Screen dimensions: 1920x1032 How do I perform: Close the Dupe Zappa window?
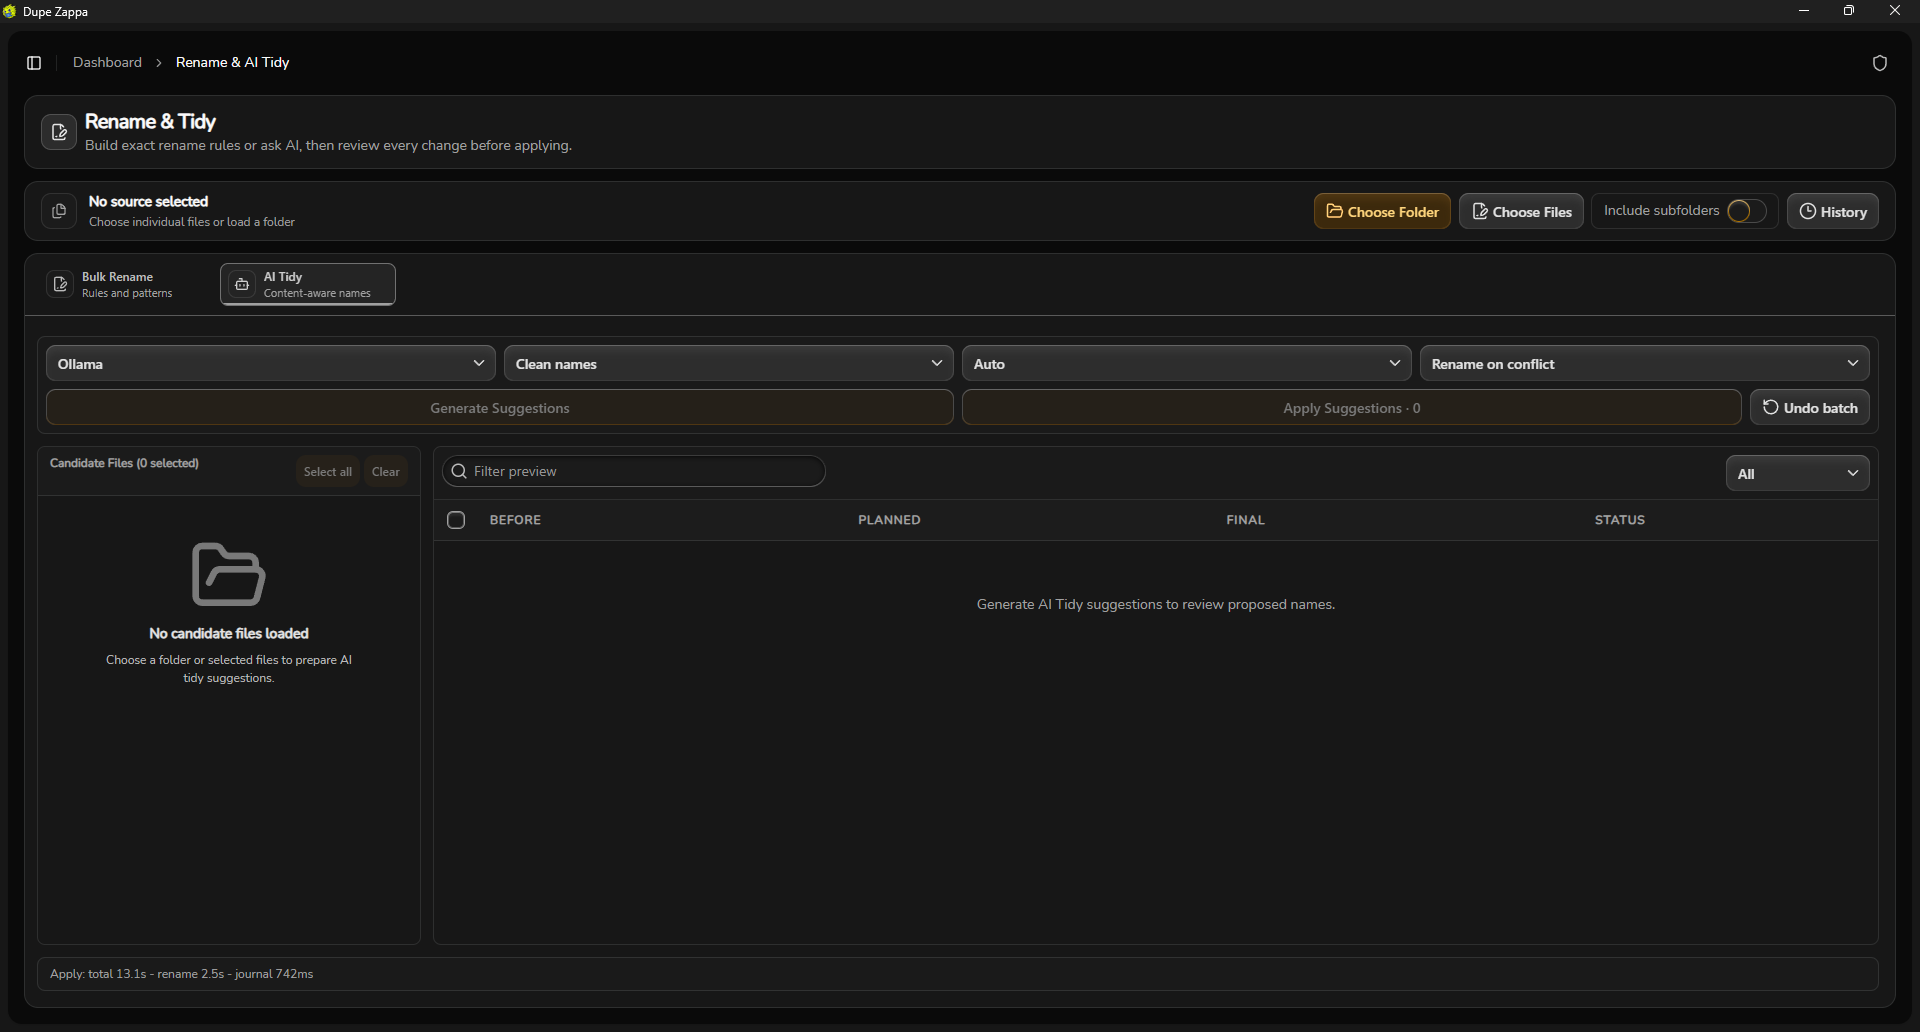1895,11
